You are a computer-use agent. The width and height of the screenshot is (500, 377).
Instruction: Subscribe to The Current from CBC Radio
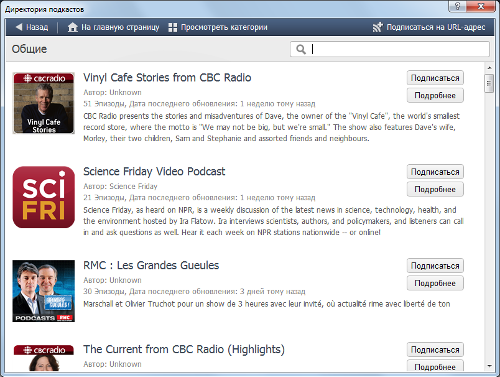[x=435, y=350]
